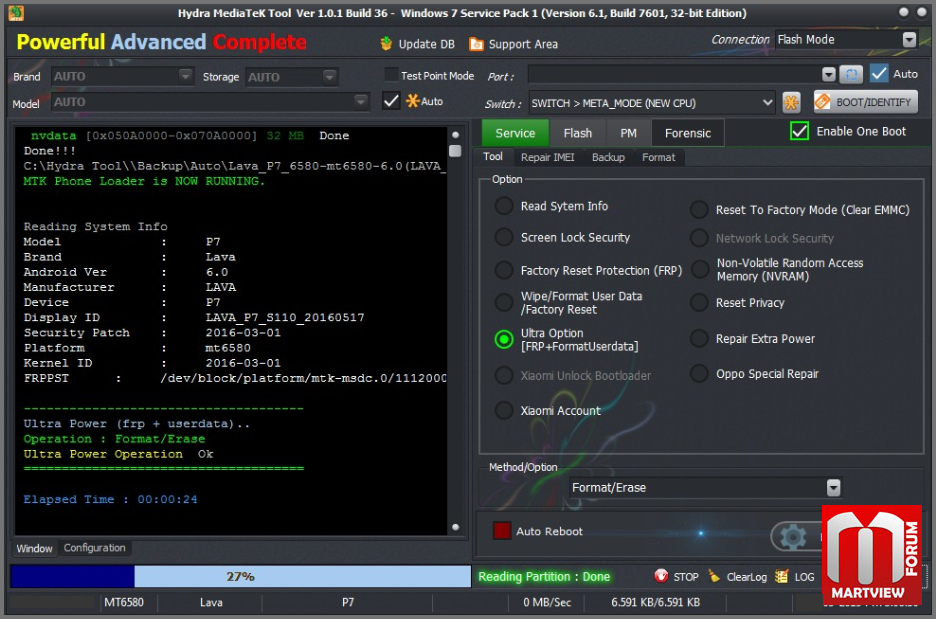Click the ClearLog label
The width and height of the screenshot is (936, 619).
tap(746, 577)
